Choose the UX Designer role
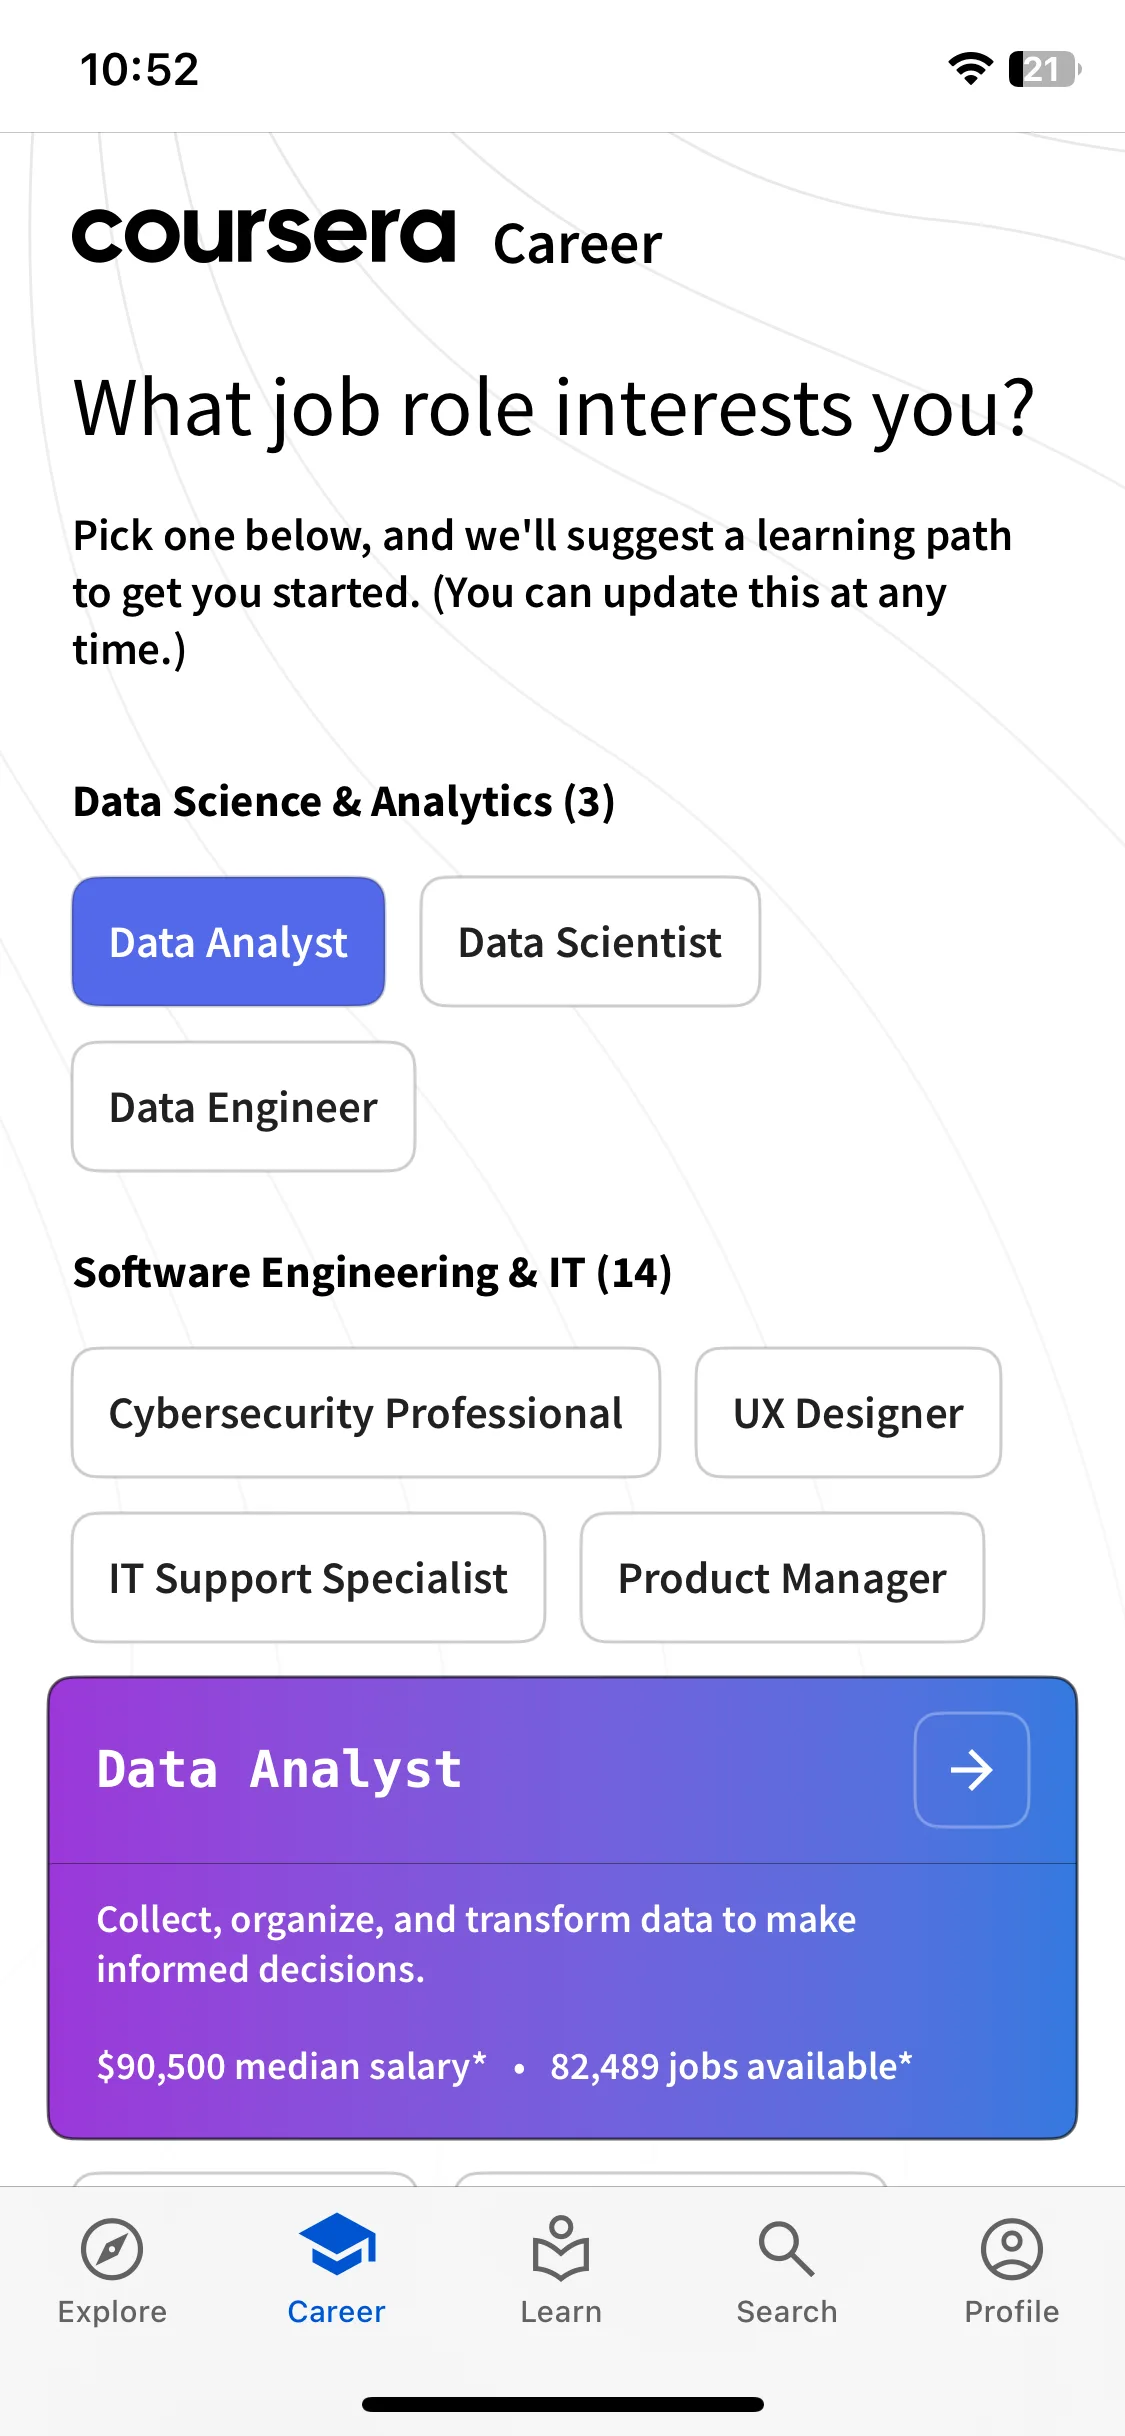This screenshot has width=1125, height=2436. click(x=848, y=1413)
